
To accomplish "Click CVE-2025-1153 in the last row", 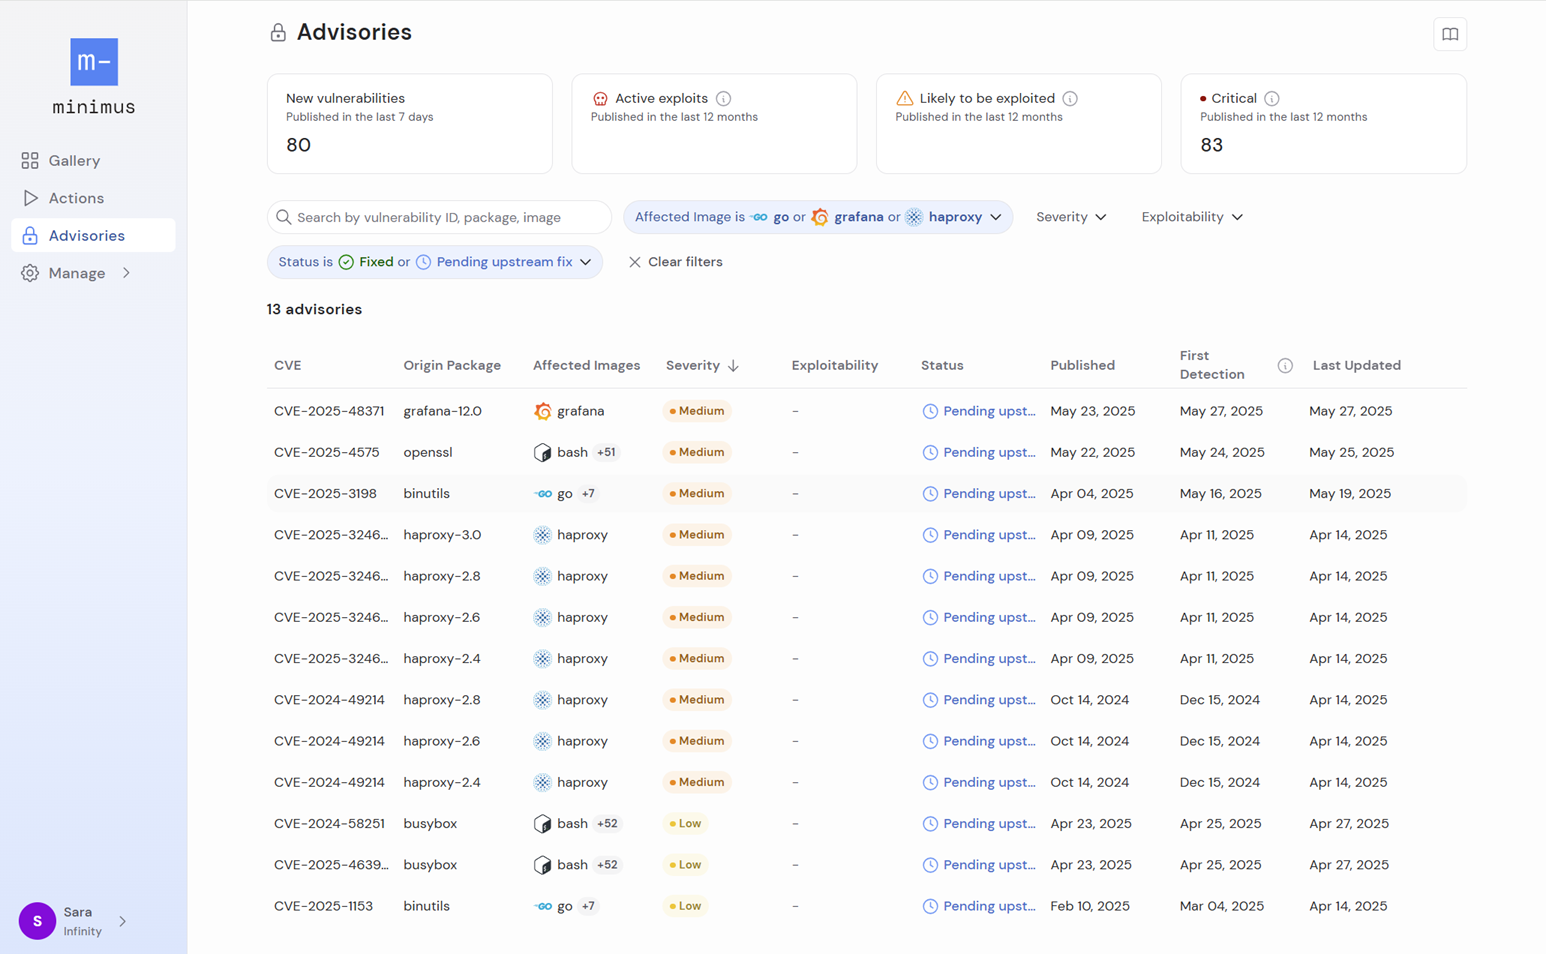I will pos(323,906).
